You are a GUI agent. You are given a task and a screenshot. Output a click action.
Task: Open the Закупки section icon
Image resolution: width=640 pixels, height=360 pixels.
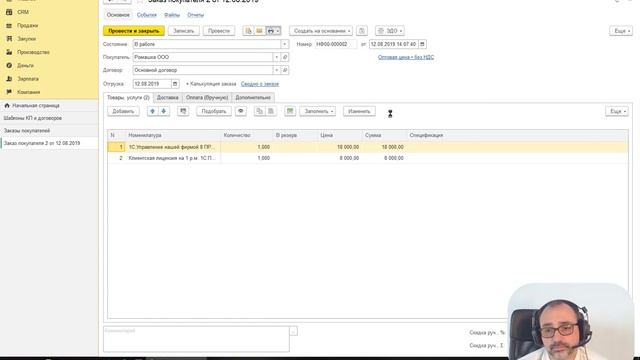point(9,39)
